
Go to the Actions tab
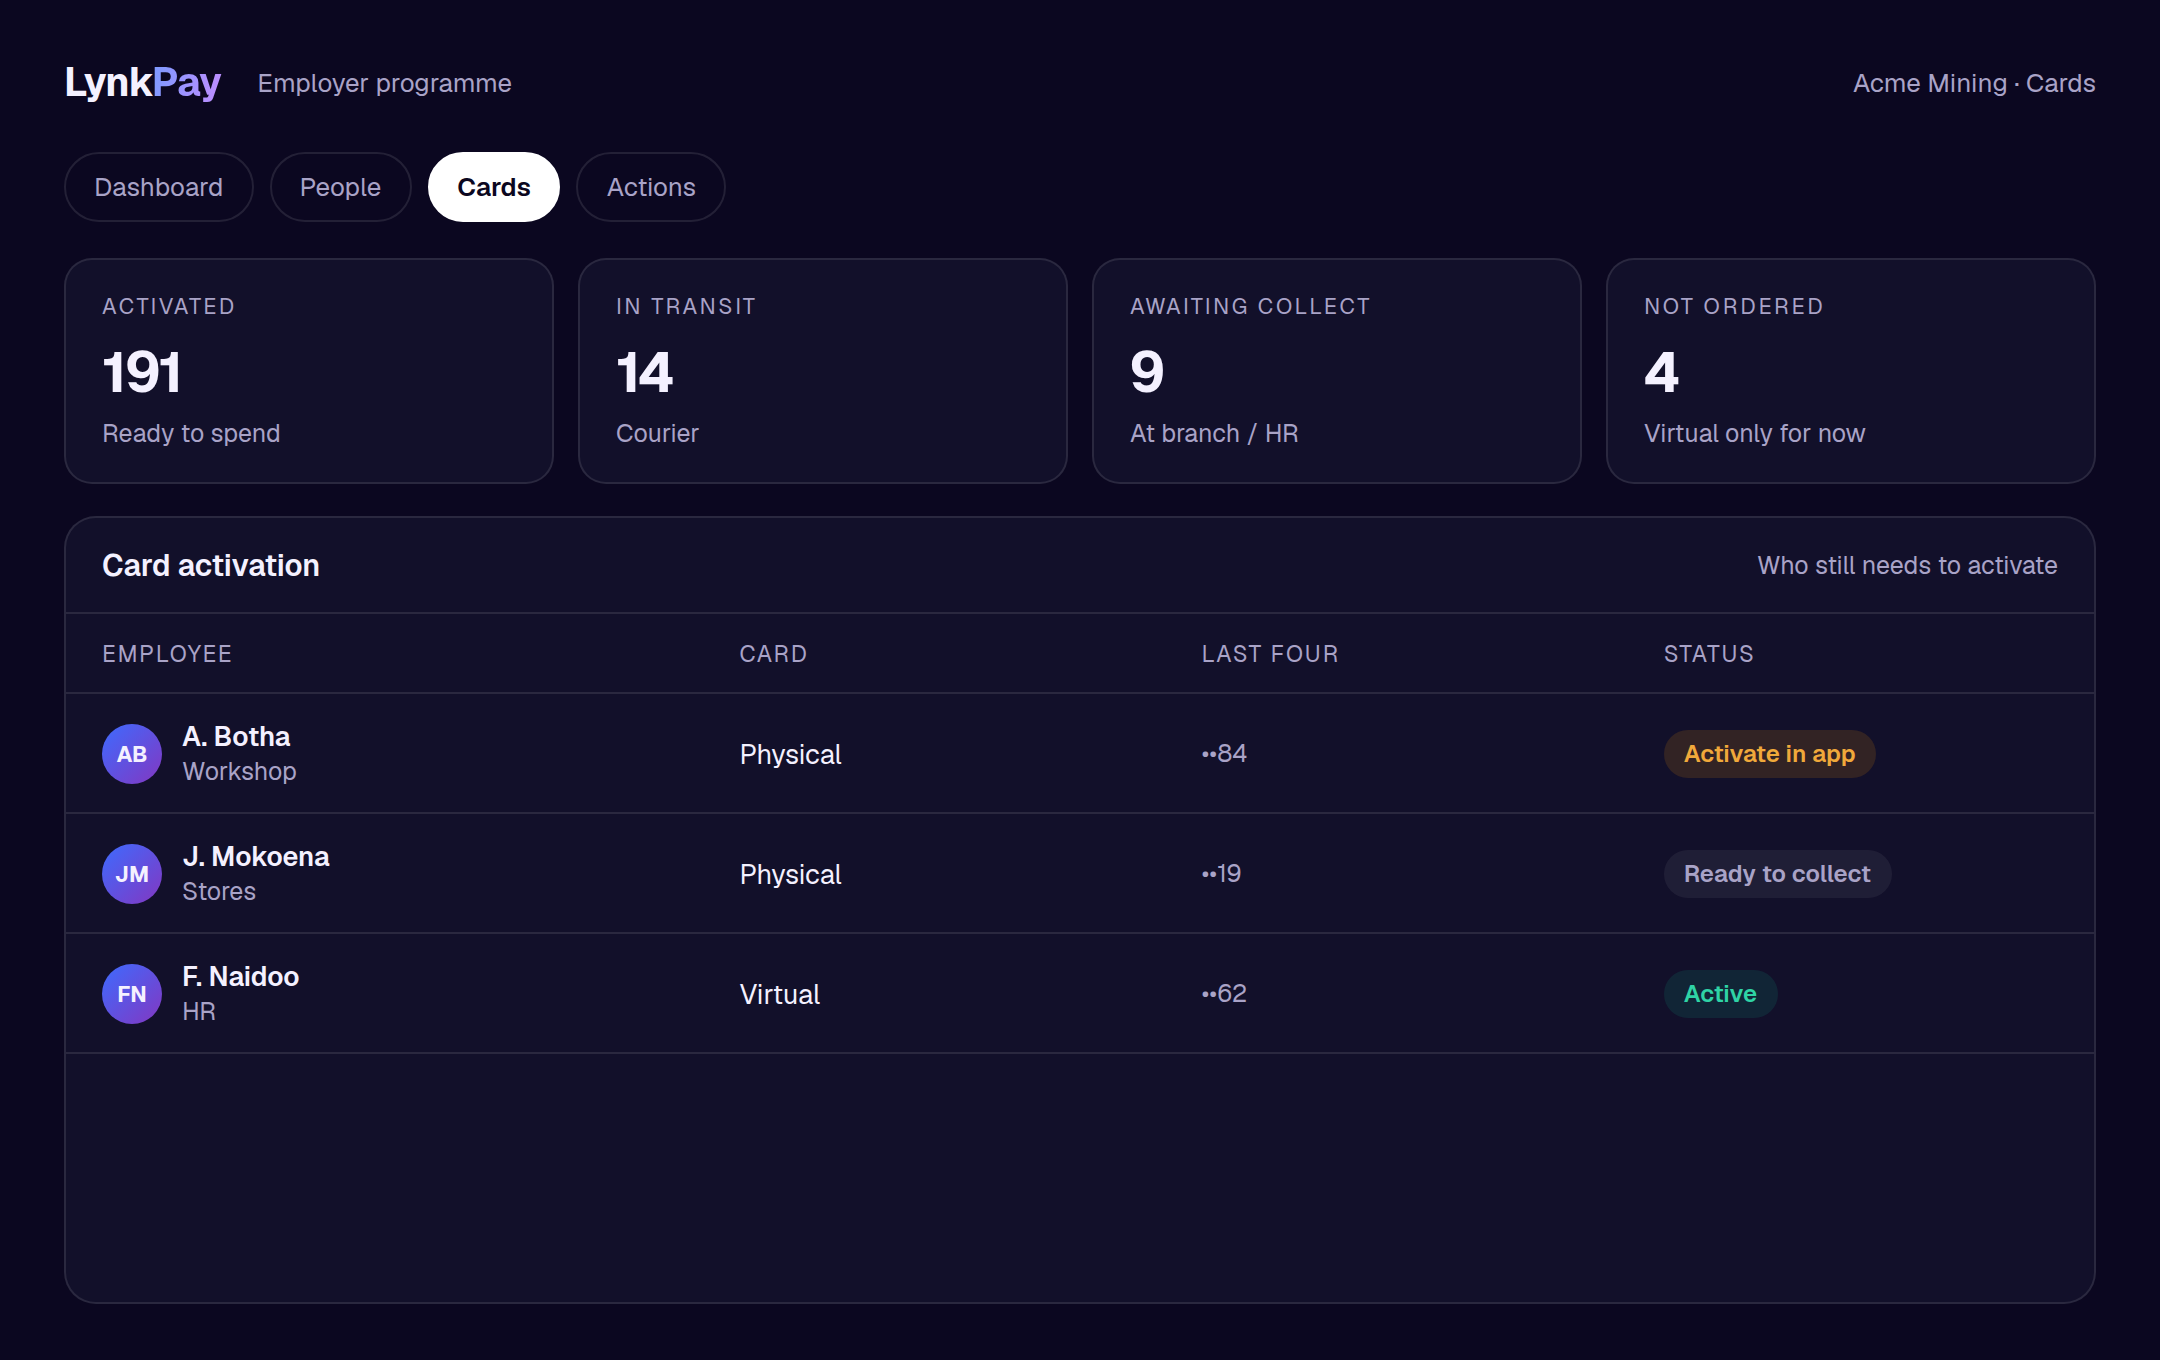651,187
